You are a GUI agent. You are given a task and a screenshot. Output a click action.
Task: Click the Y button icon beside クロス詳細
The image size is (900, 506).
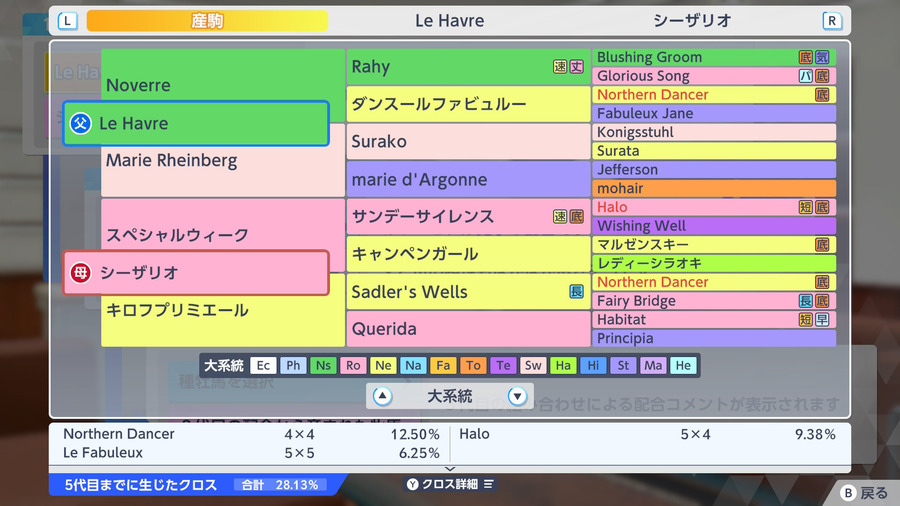click(413, 484)
